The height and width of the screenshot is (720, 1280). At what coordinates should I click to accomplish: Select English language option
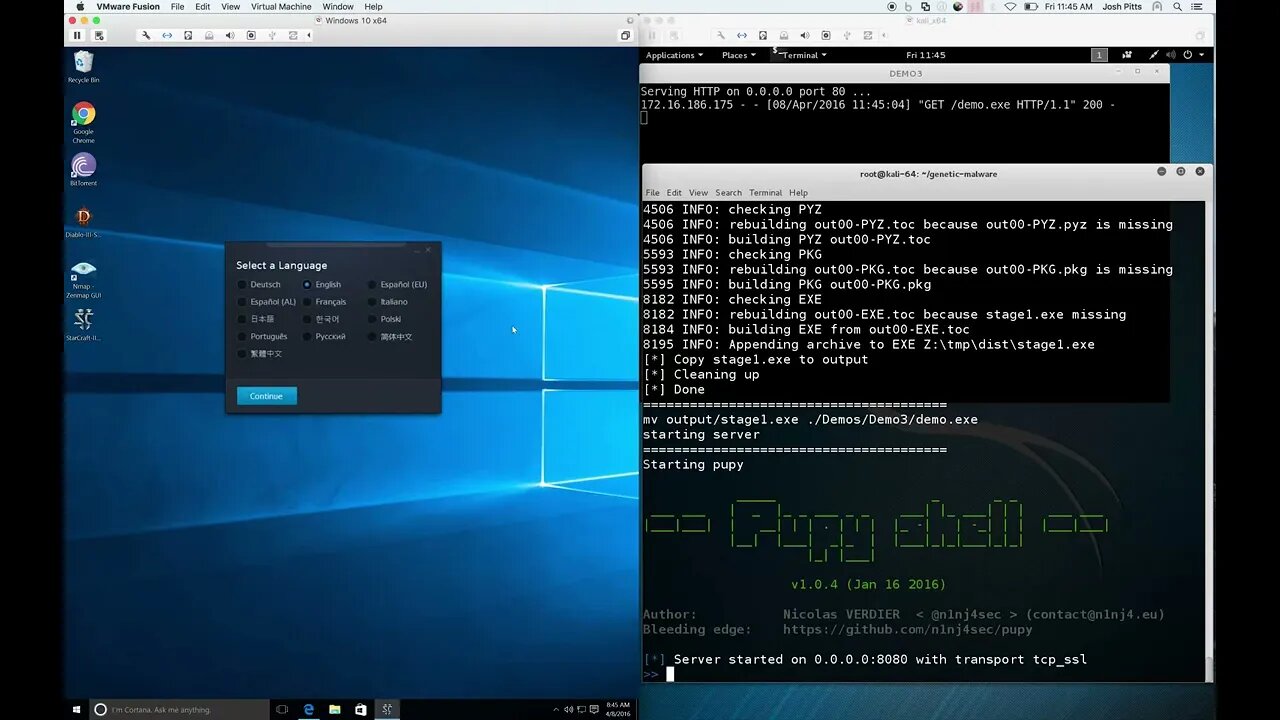coord(322,284)
